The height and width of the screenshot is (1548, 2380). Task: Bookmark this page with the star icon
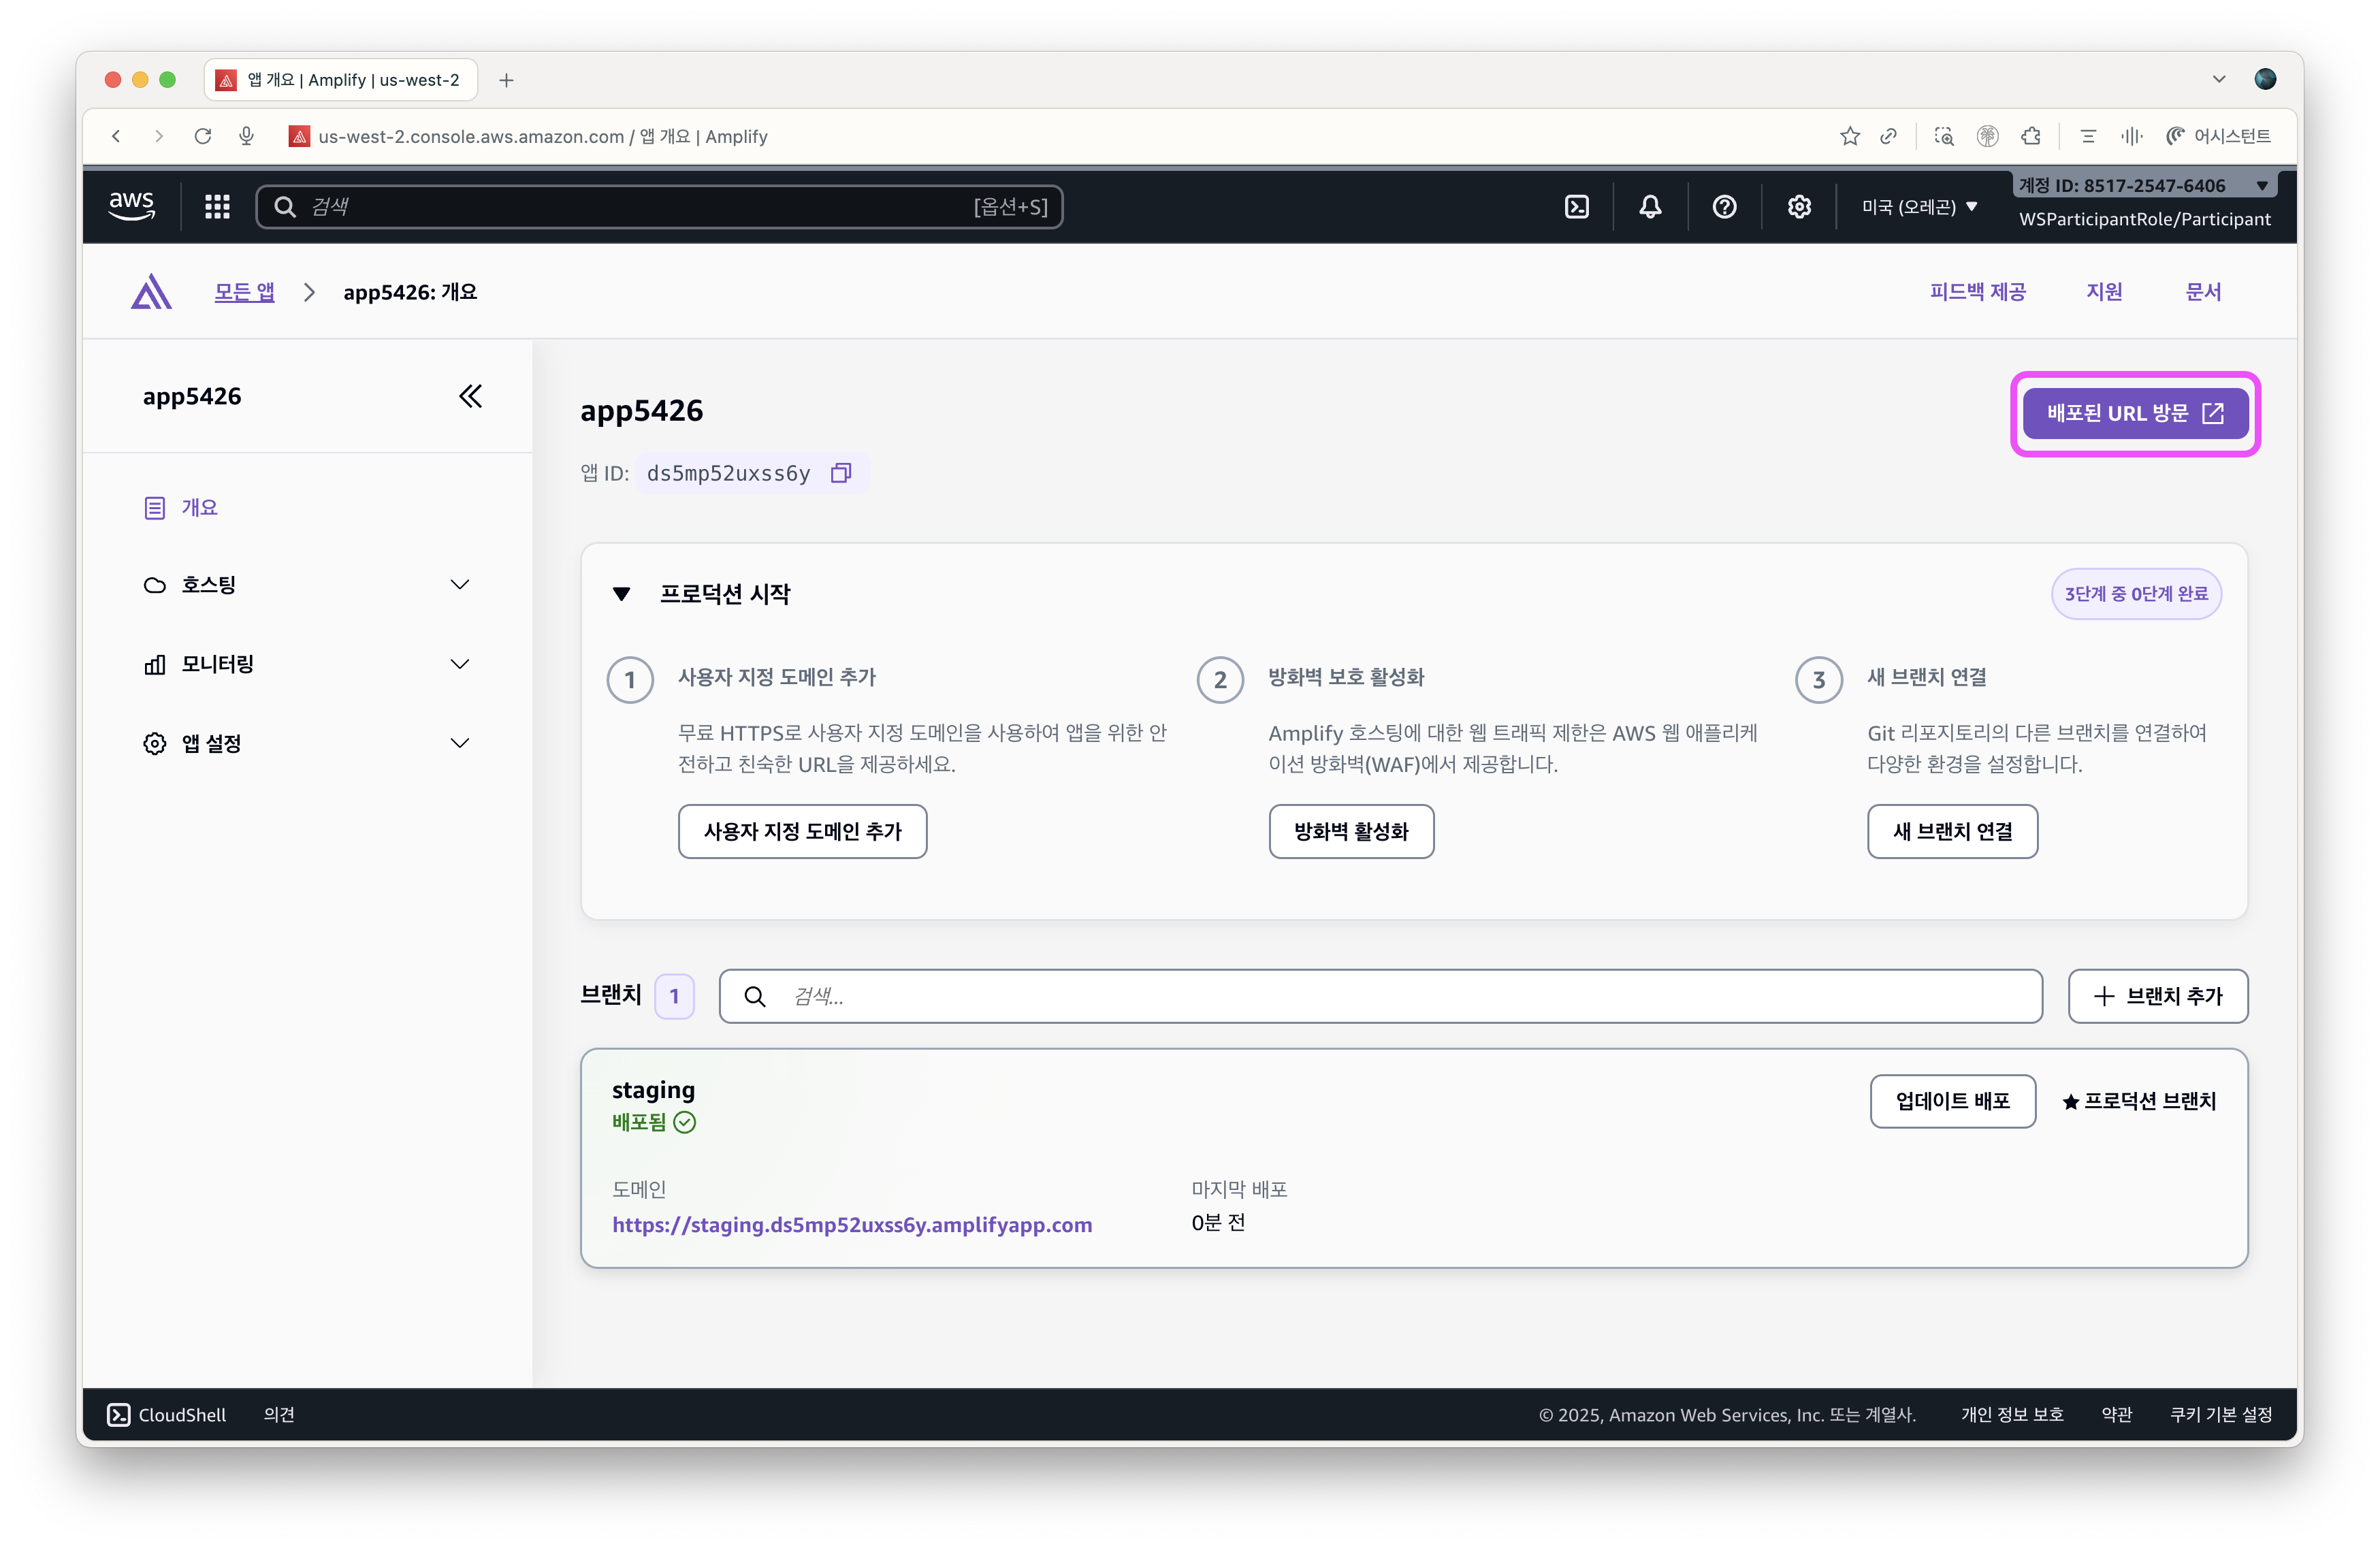[x=1850, y=136]
